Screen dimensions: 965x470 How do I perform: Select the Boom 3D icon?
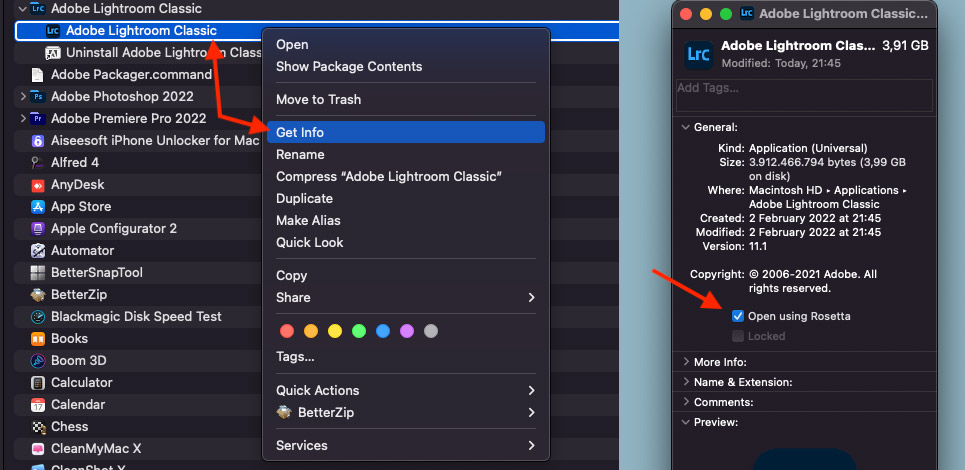coord(38,360)
